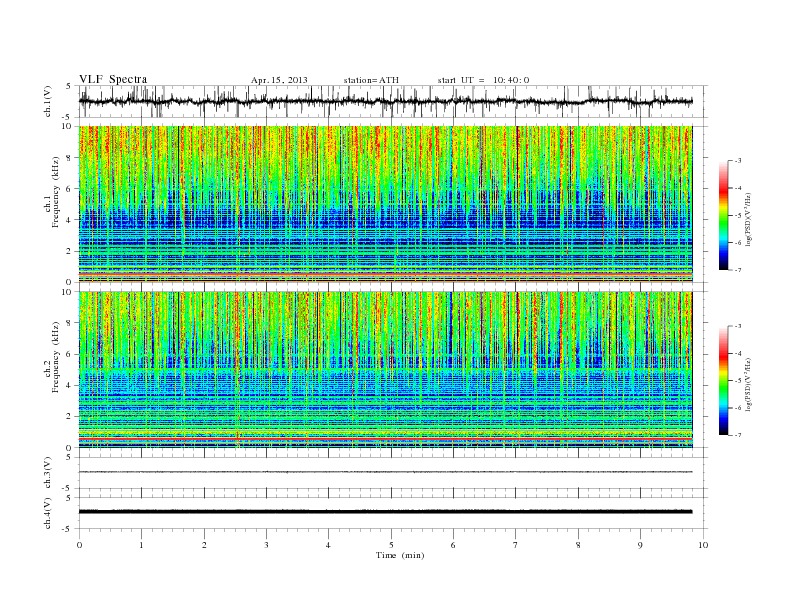Viewport: 792px width, 612px height.
Task: Click the "ch.3(V)" axis label
Action: click(x=47, y=473)
